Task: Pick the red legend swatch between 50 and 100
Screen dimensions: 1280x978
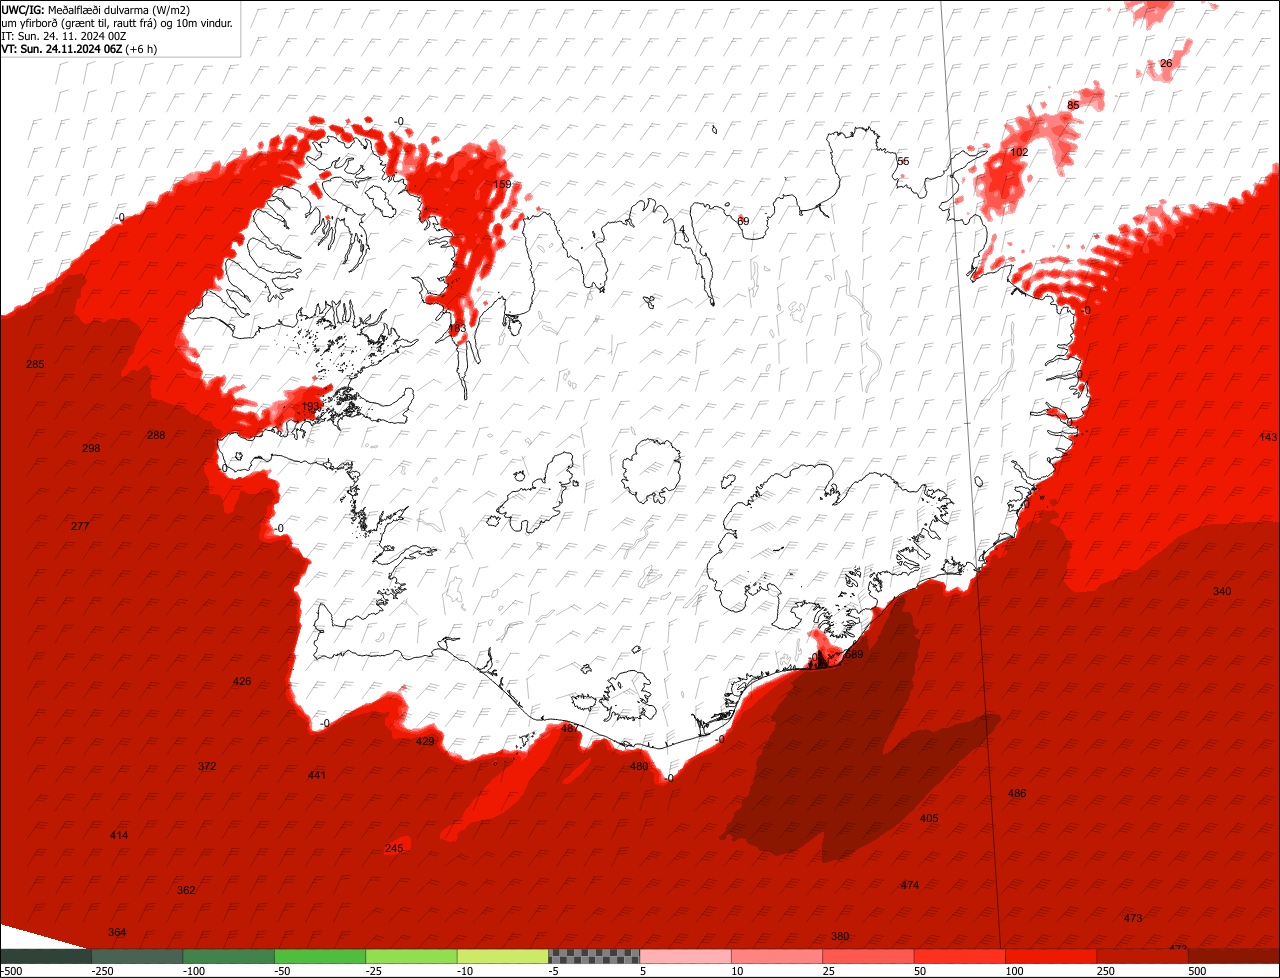Action: [960, 956]
